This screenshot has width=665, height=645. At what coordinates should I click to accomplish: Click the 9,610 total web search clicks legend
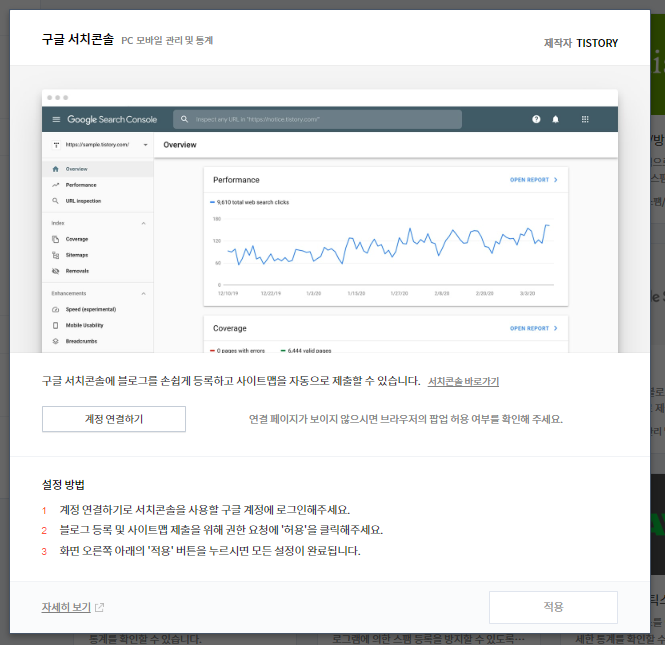(249, 202)
